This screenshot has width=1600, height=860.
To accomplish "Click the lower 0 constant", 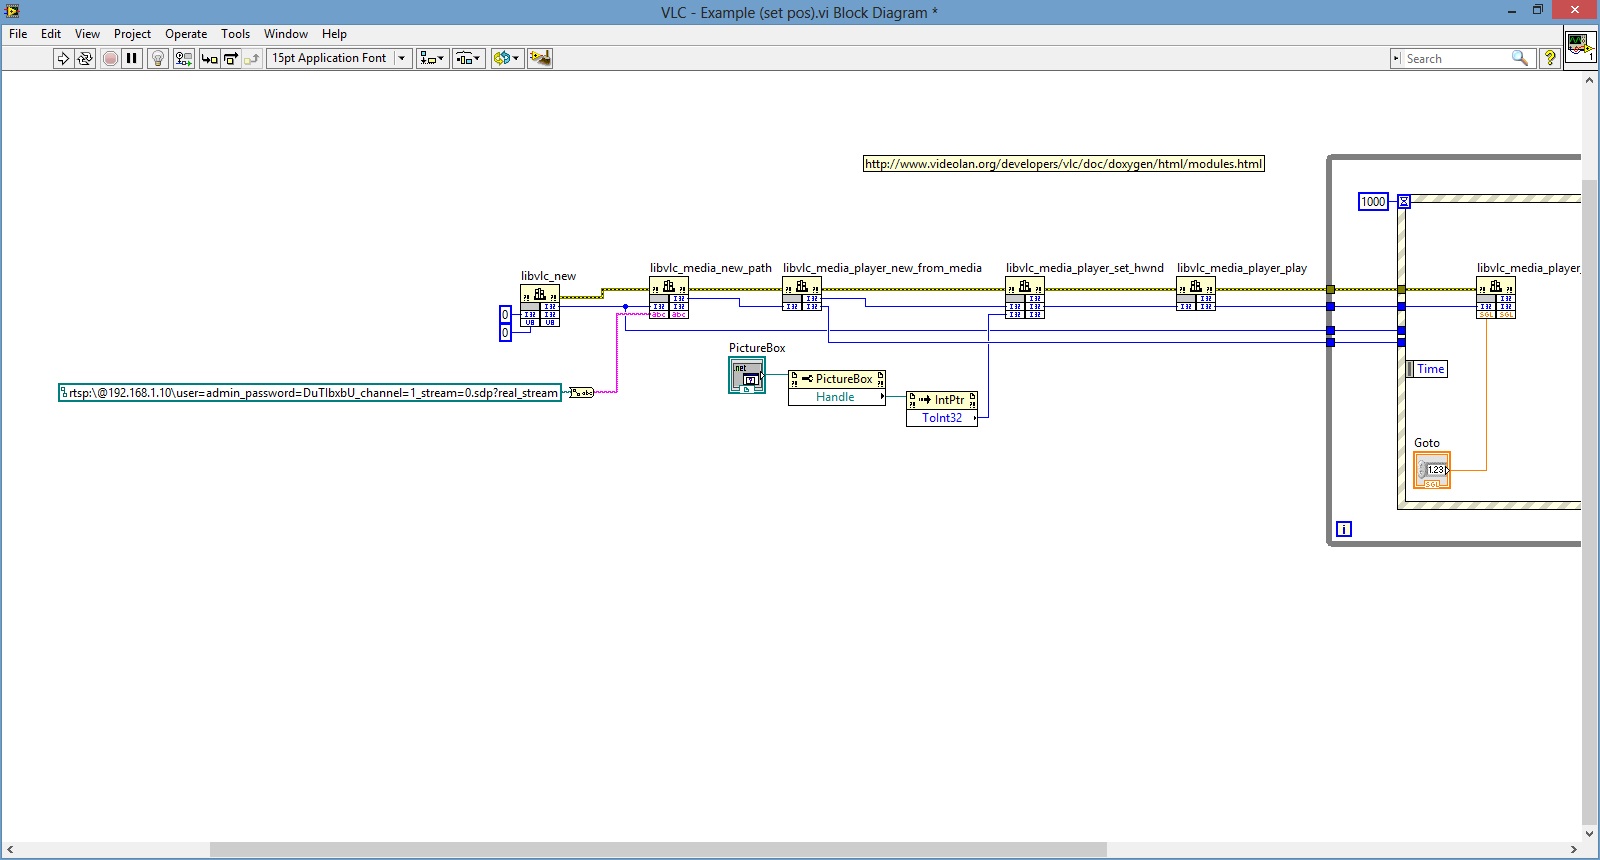I will pos(505,333).
